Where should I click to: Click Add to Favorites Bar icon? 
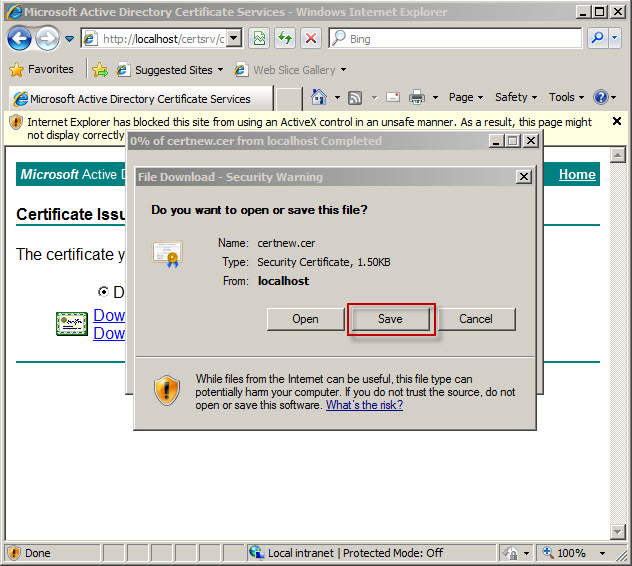coord(100,70)
